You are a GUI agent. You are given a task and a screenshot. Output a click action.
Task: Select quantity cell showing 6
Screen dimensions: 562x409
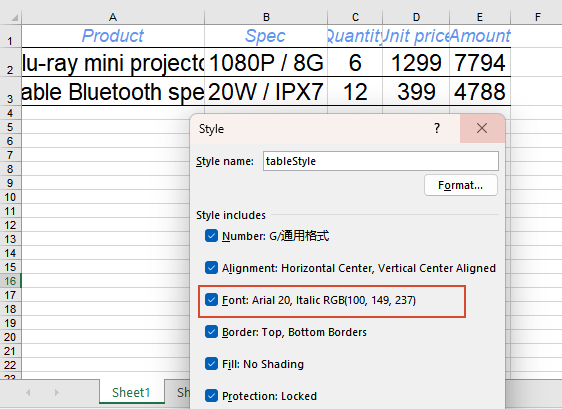[x=355, y=63]
